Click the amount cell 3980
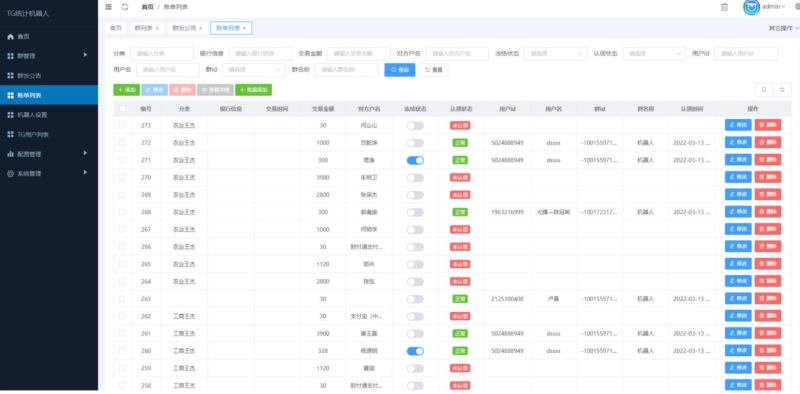 click(323, 177)
